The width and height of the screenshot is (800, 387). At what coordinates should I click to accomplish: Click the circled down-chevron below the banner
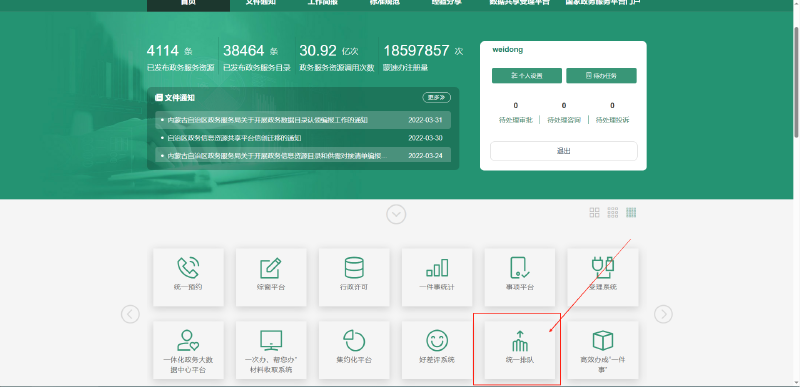tap(396, 214)
